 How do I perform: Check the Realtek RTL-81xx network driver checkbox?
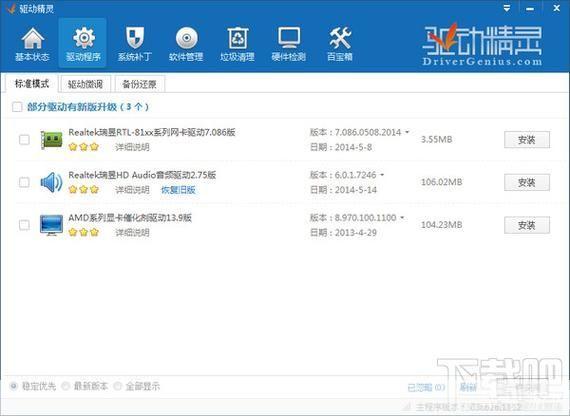(x=24, y=140)
